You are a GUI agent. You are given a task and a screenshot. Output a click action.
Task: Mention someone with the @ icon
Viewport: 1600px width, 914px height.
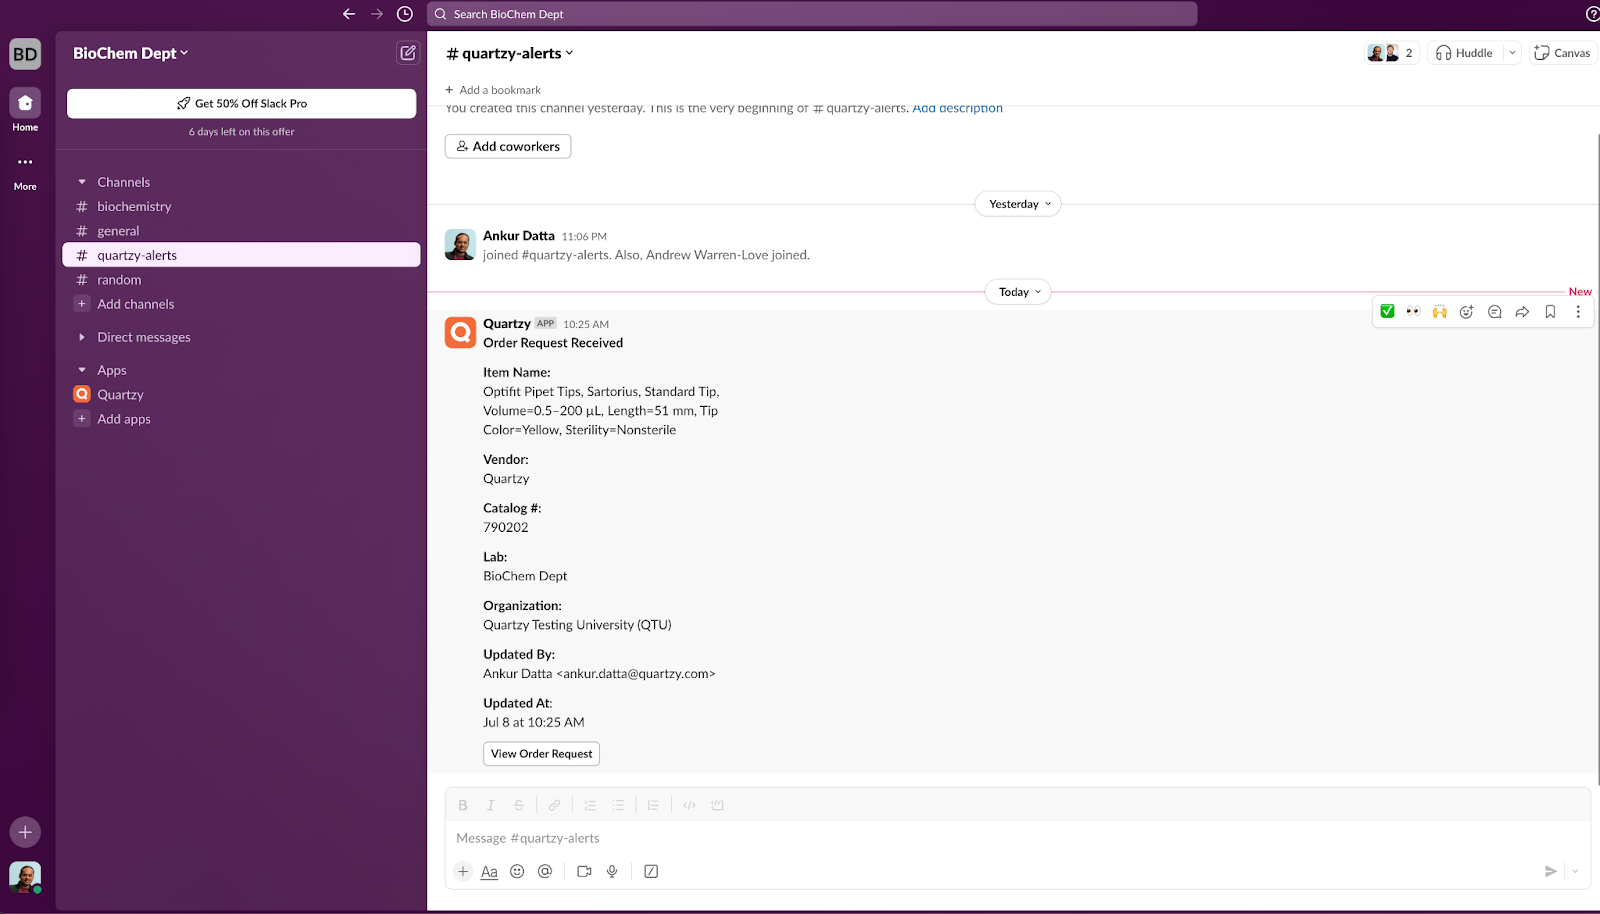(545, 871)
